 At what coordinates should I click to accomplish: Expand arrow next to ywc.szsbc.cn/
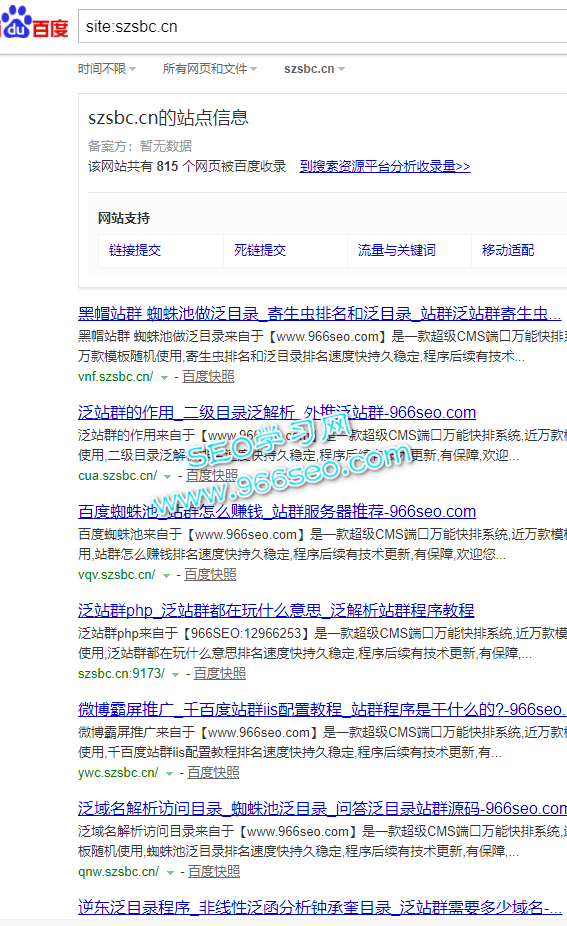(x=170, y=774)
